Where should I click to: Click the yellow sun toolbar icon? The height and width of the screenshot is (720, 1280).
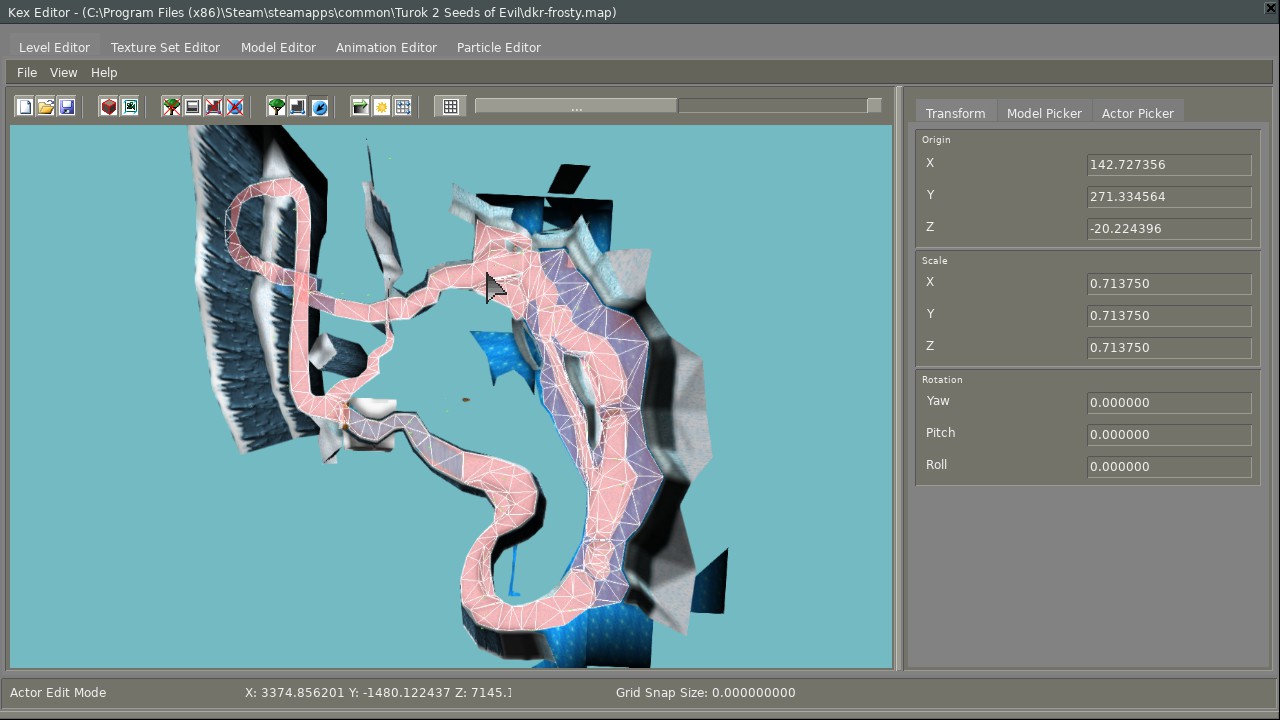coord(381,107)
